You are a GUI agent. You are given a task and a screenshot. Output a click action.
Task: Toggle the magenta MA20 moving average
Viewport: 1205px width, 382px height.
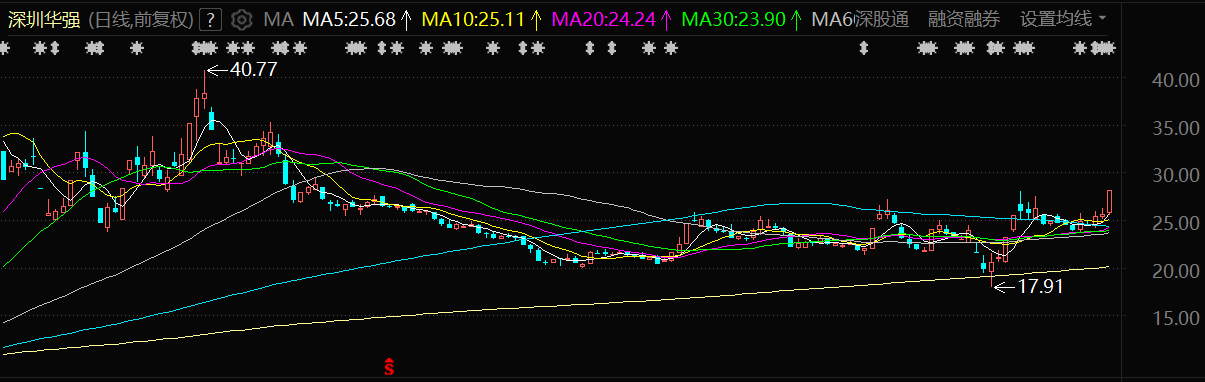604,19
